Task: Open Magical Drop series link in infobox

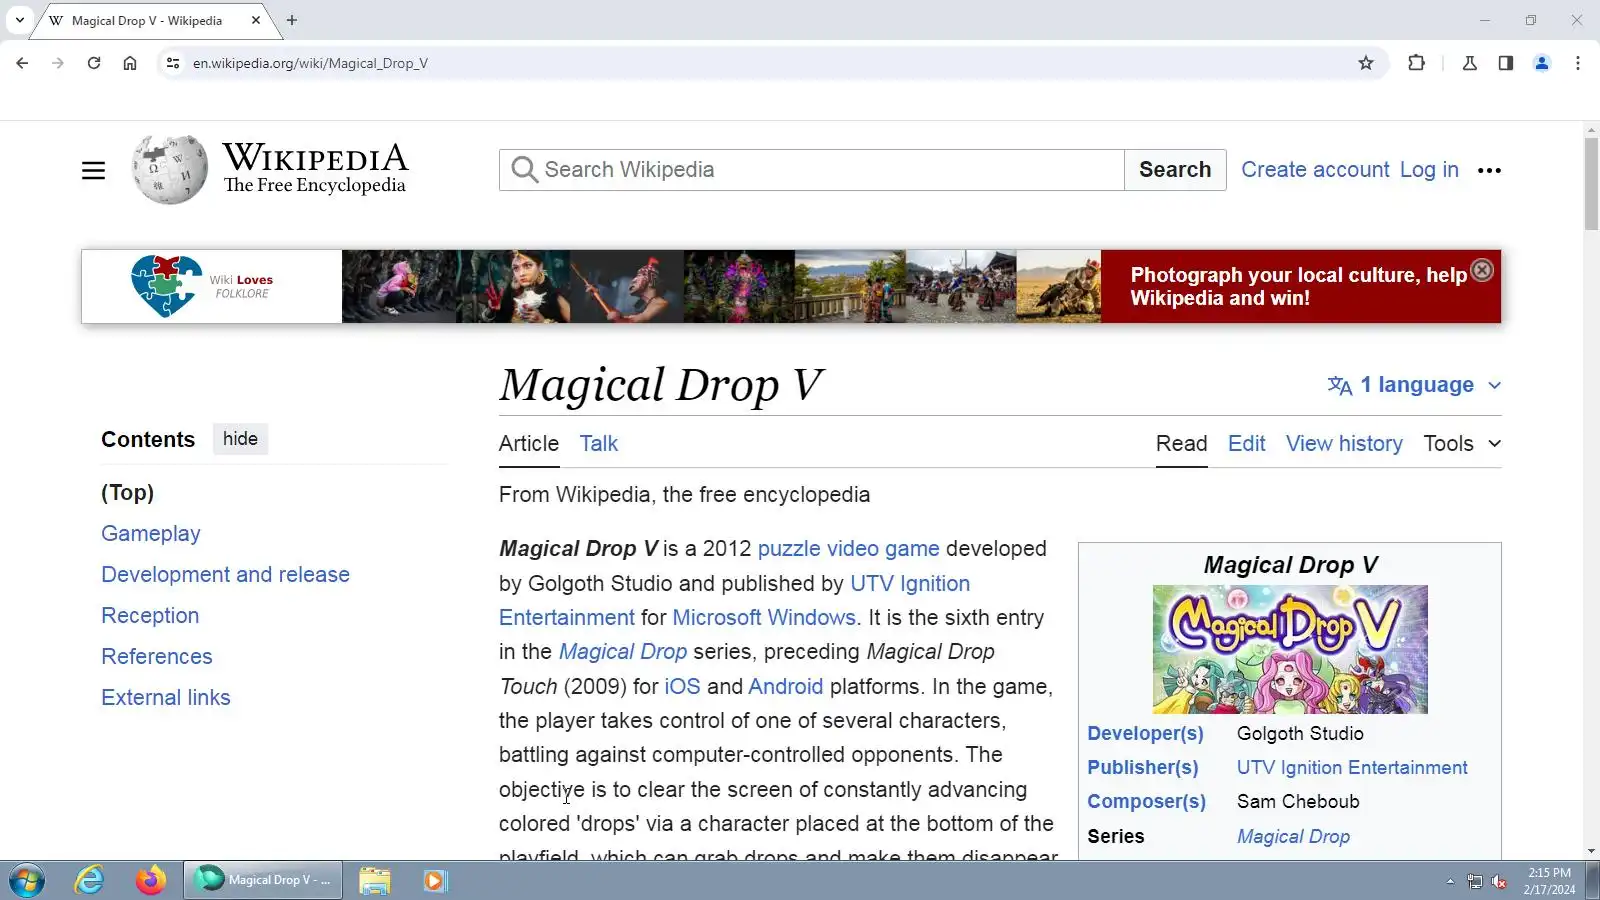Action: pos(1293,837)
